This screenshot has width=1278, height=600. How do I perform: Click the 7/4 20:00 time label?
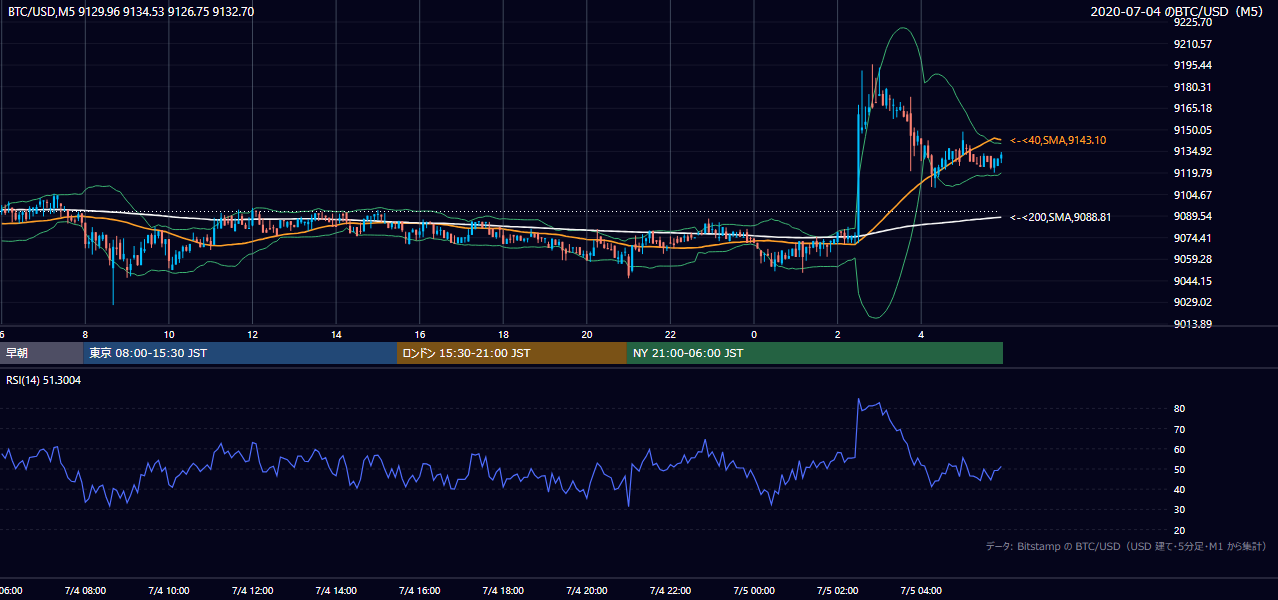pos(587,590)
